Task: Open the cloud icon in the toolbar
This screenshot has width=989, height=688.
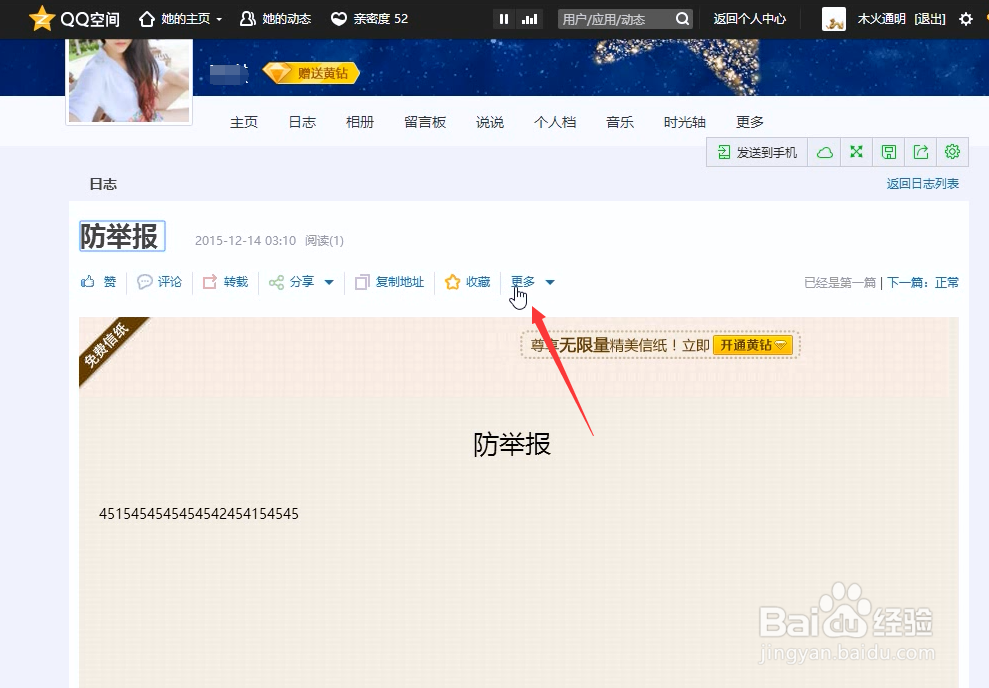Action: click(x=824, y=151)
